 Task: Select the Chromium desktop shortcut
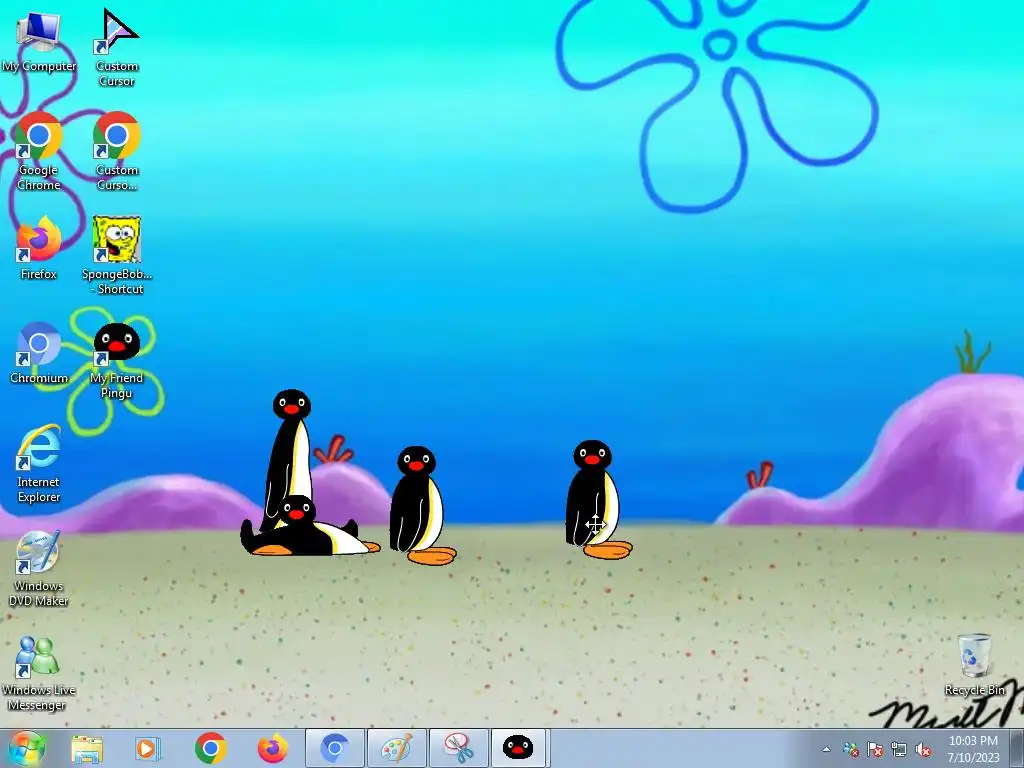coord(39,351)
